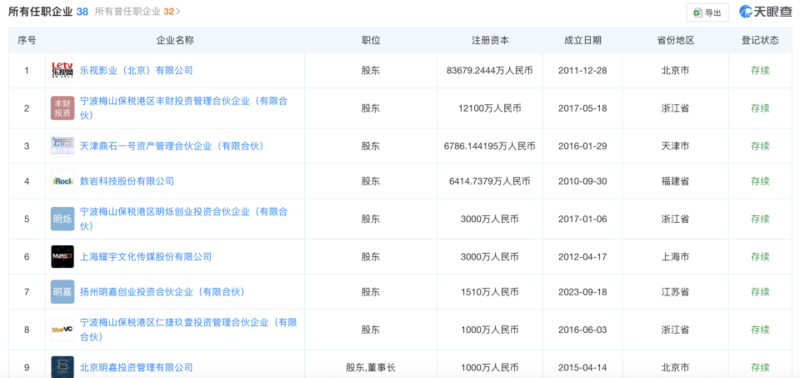Screen dimensions: 800x378
Task: Click the Excel icon on 导出 button
Action: [697, 13]
